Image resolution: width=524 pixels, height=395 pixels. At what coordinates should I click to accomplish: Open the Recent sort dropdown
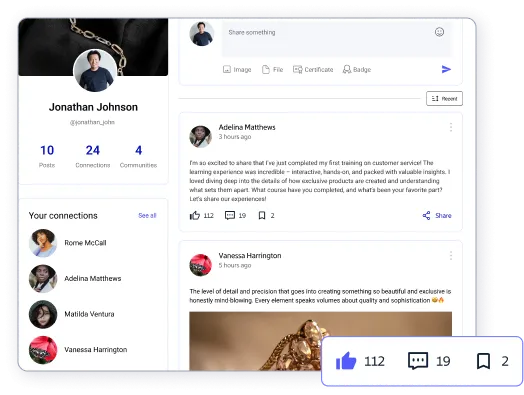point(444,99)
